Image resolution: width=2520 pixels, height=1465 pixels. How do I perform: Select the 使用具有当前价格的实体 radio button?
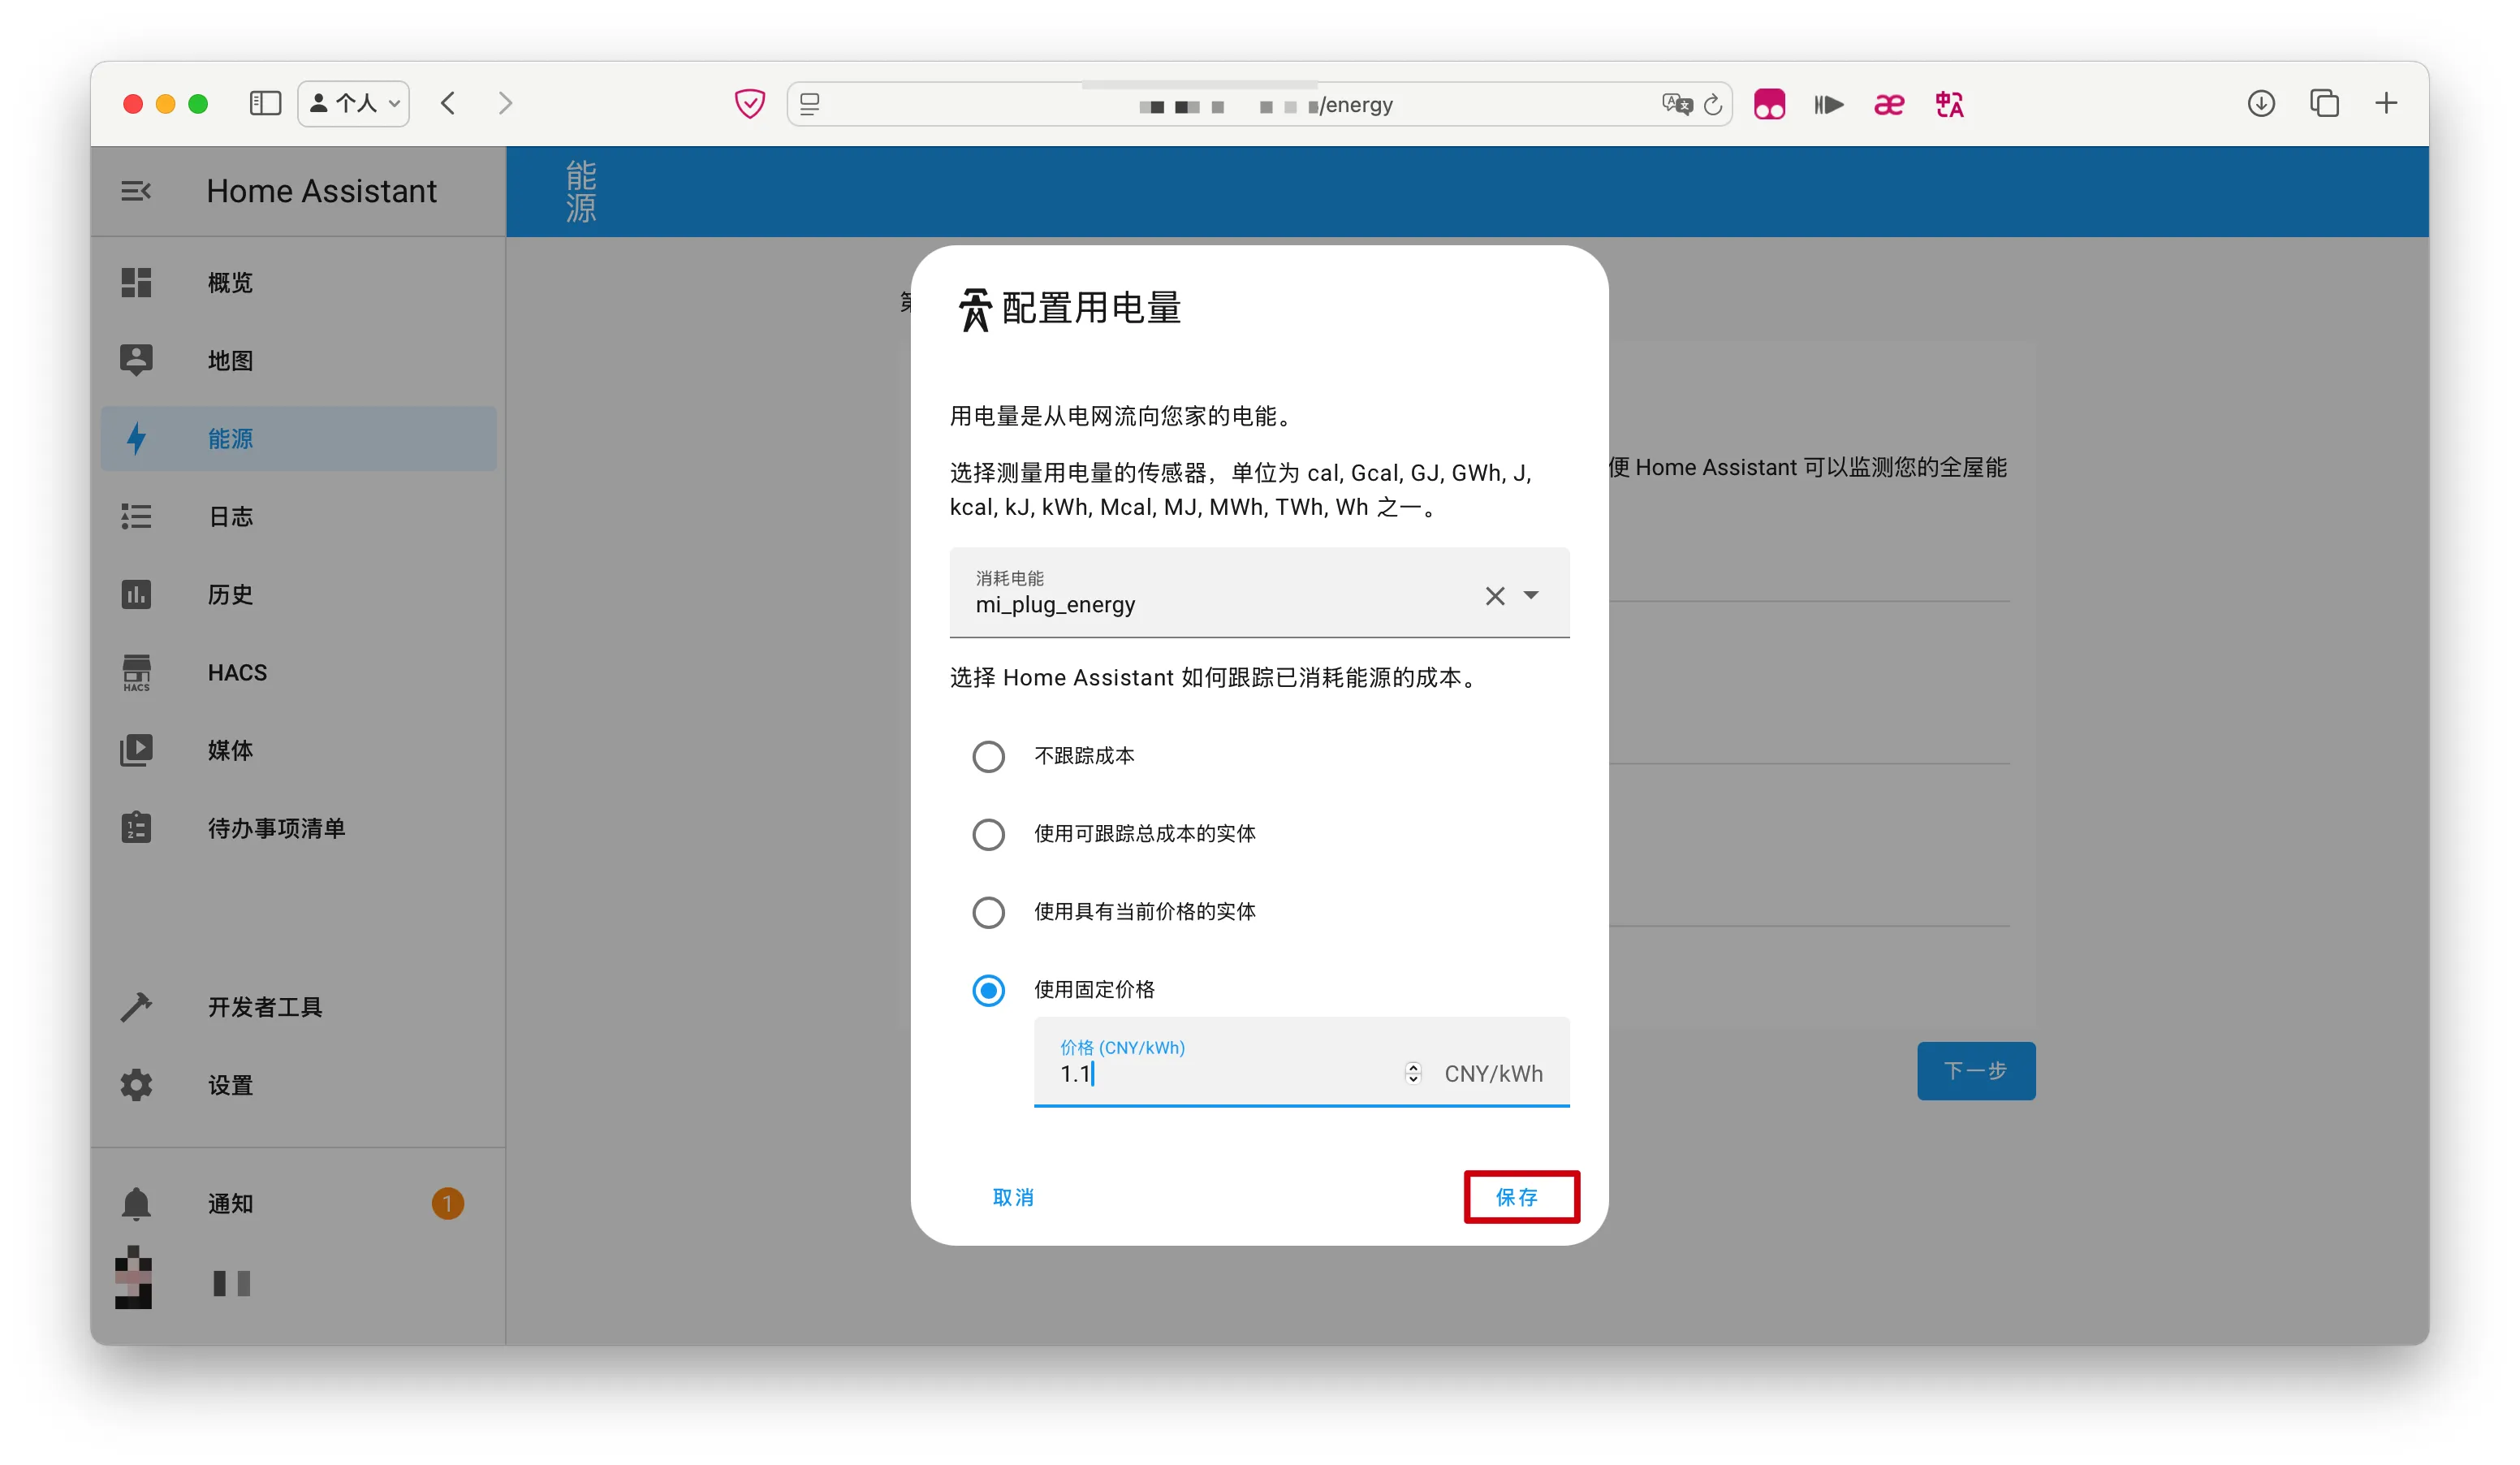click(988, 912)
